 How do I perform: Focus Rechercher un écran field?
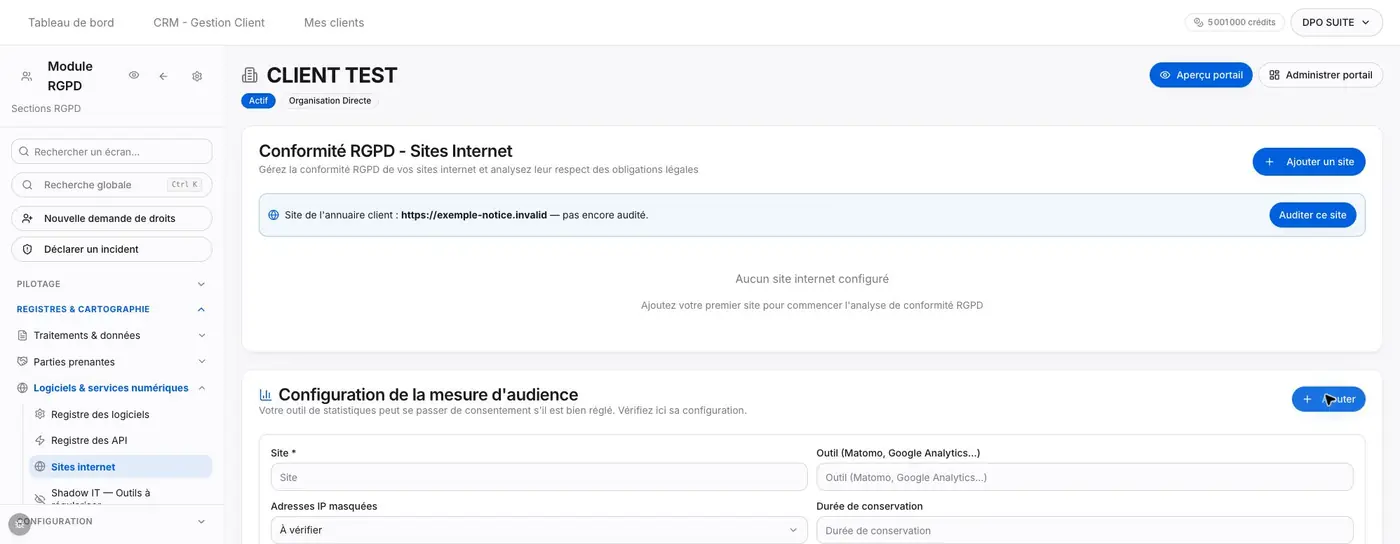click(112, 152)
